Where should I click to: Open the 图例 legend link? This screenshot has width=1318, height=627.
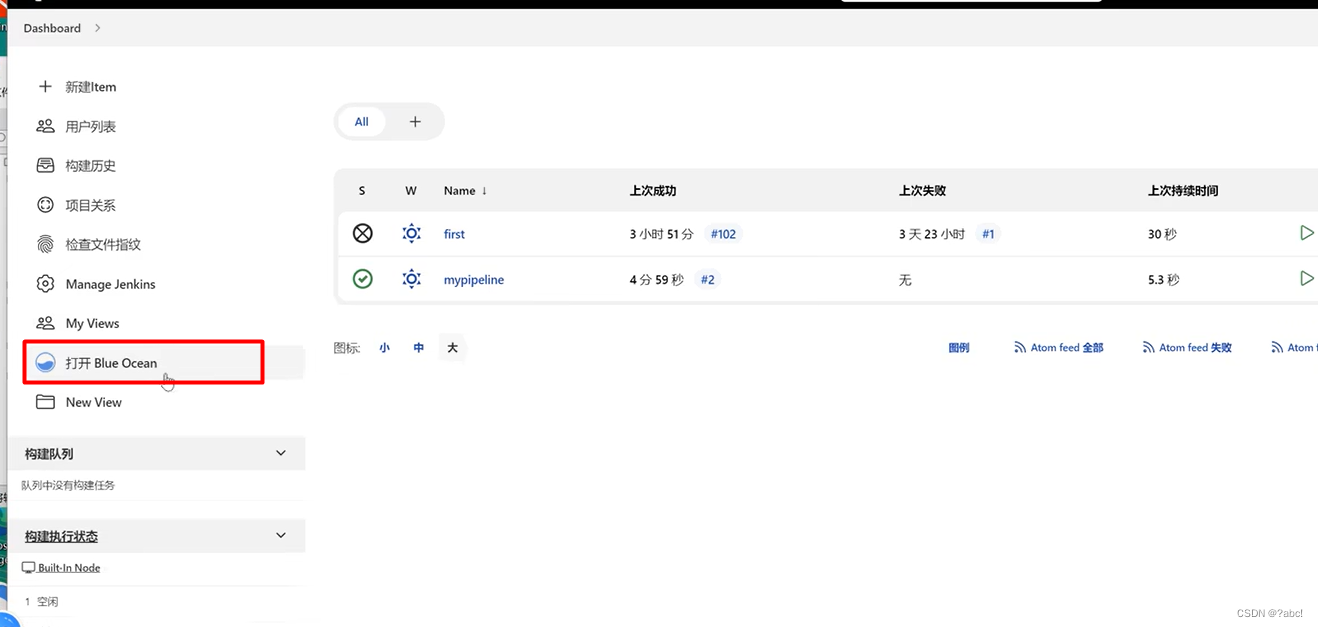point(959,348)
